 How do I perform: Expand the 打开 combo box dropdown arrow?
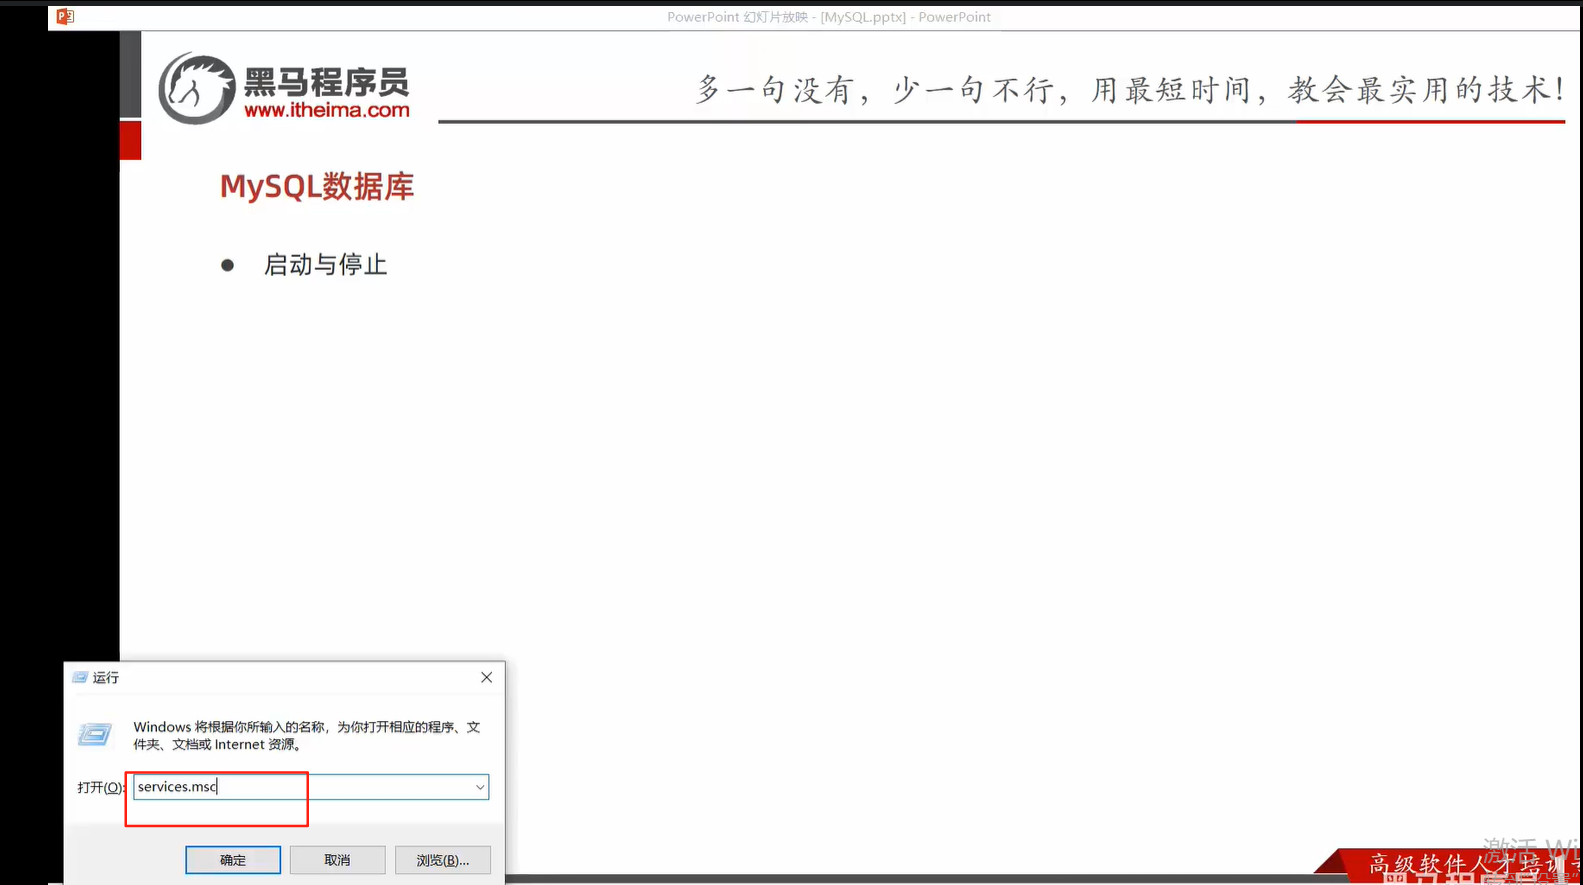coord(480,787)
